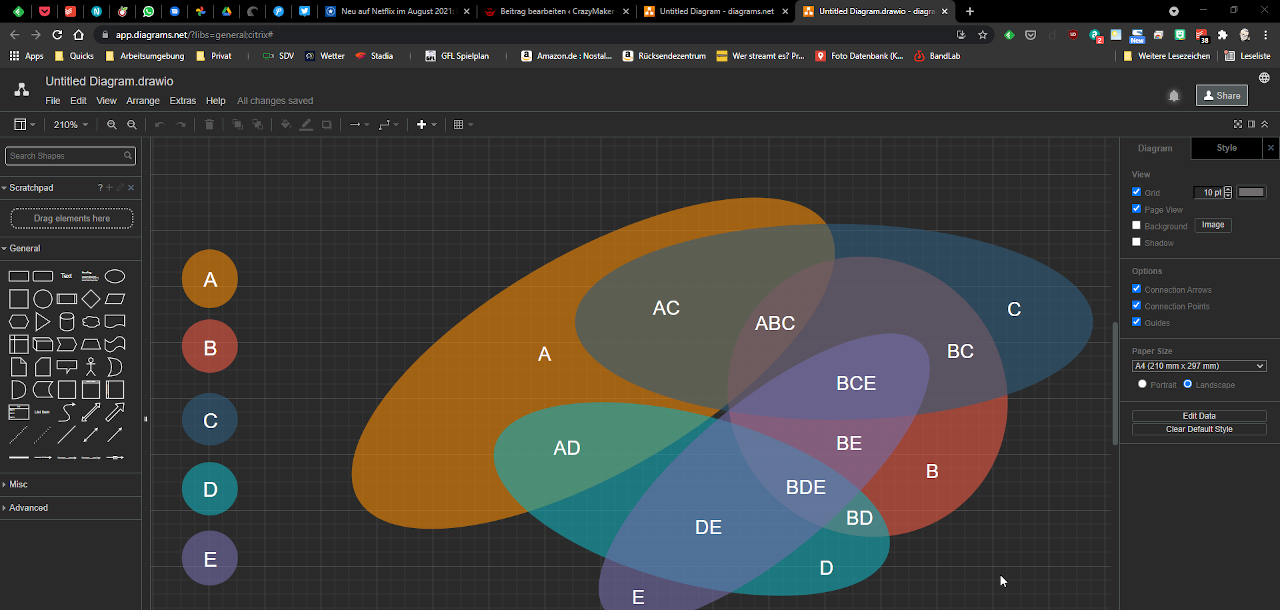1280x610 pixels.
Task: Open the Extras menu
Action: [x=183, y=101]
